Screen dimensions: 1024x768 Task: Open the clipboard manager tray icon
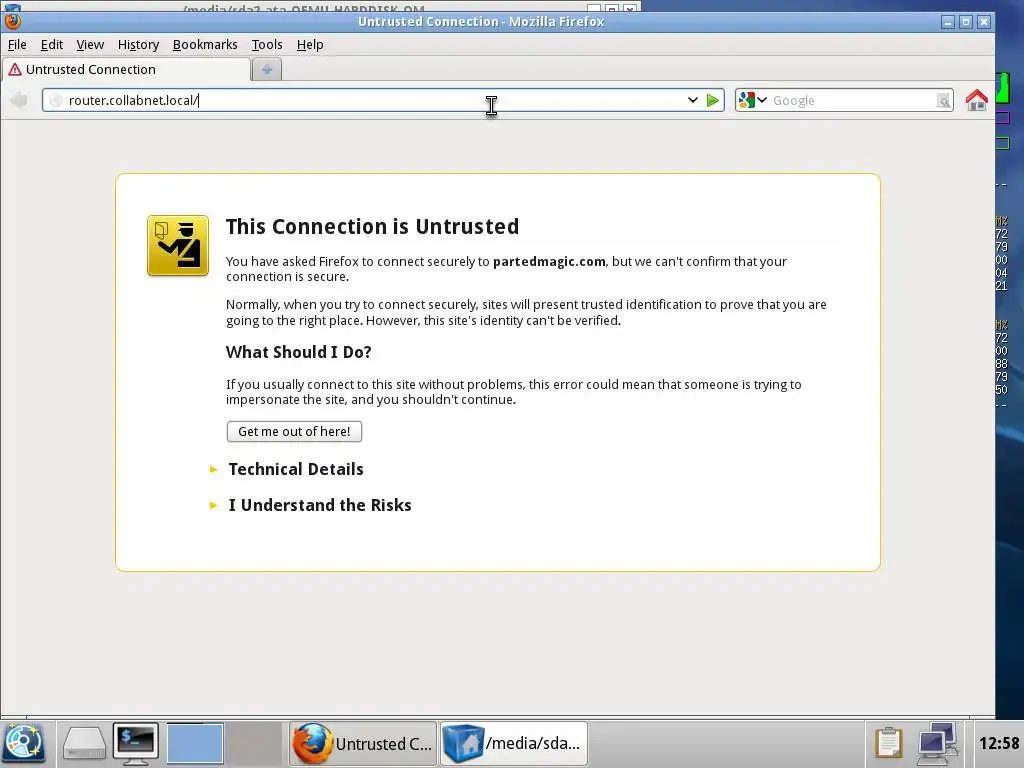888,743
